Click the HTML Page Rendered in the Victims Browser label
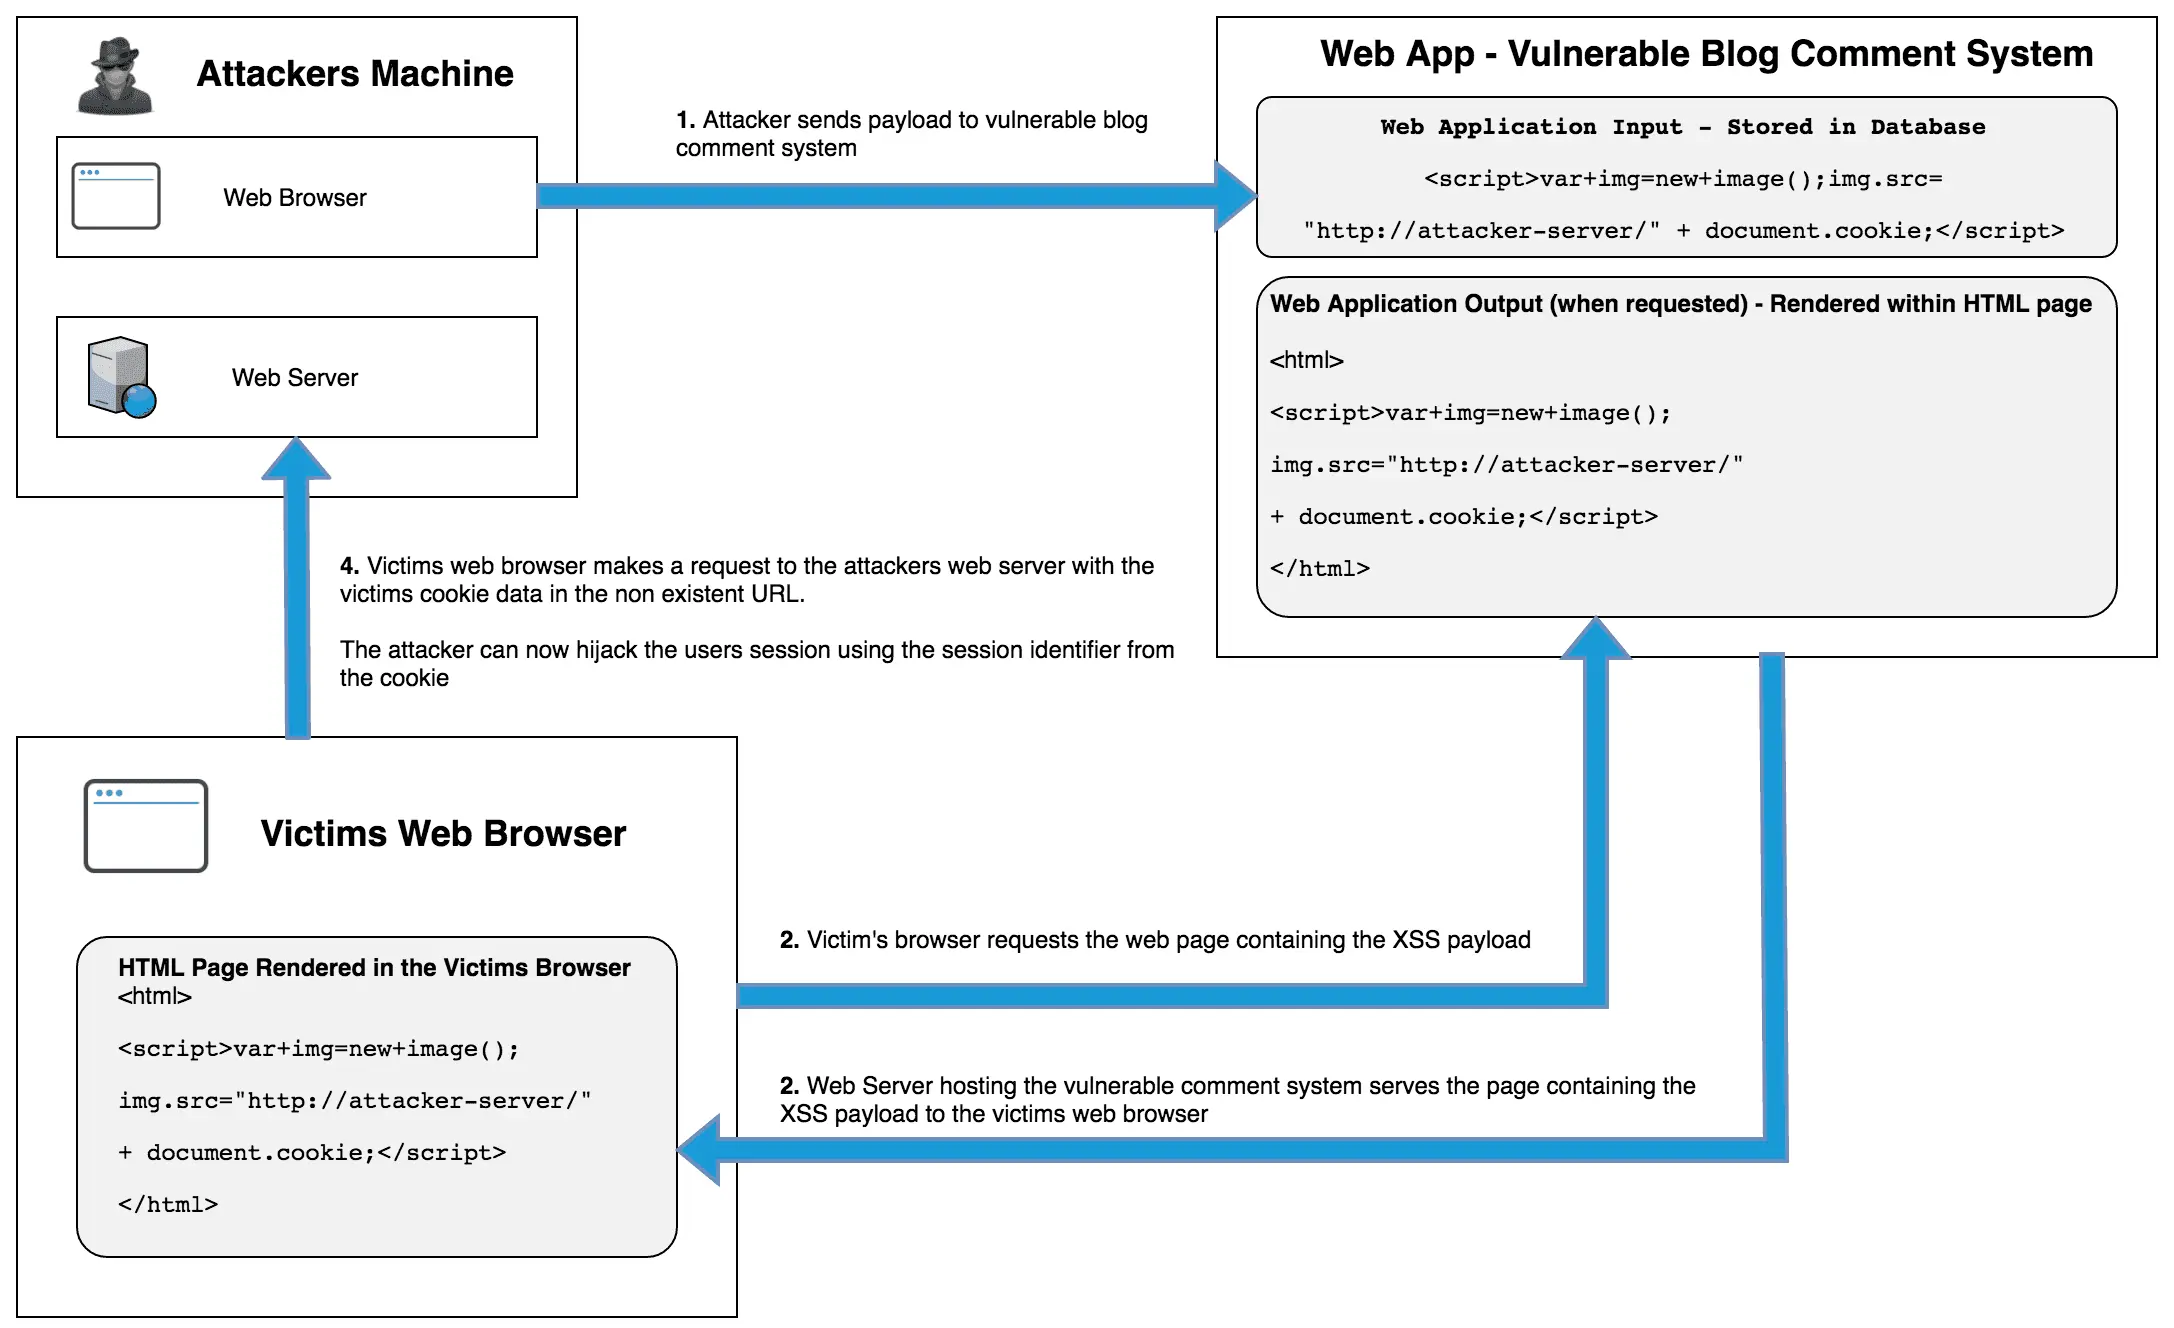Screen dimensions: 2174x1328 [374, 967]
